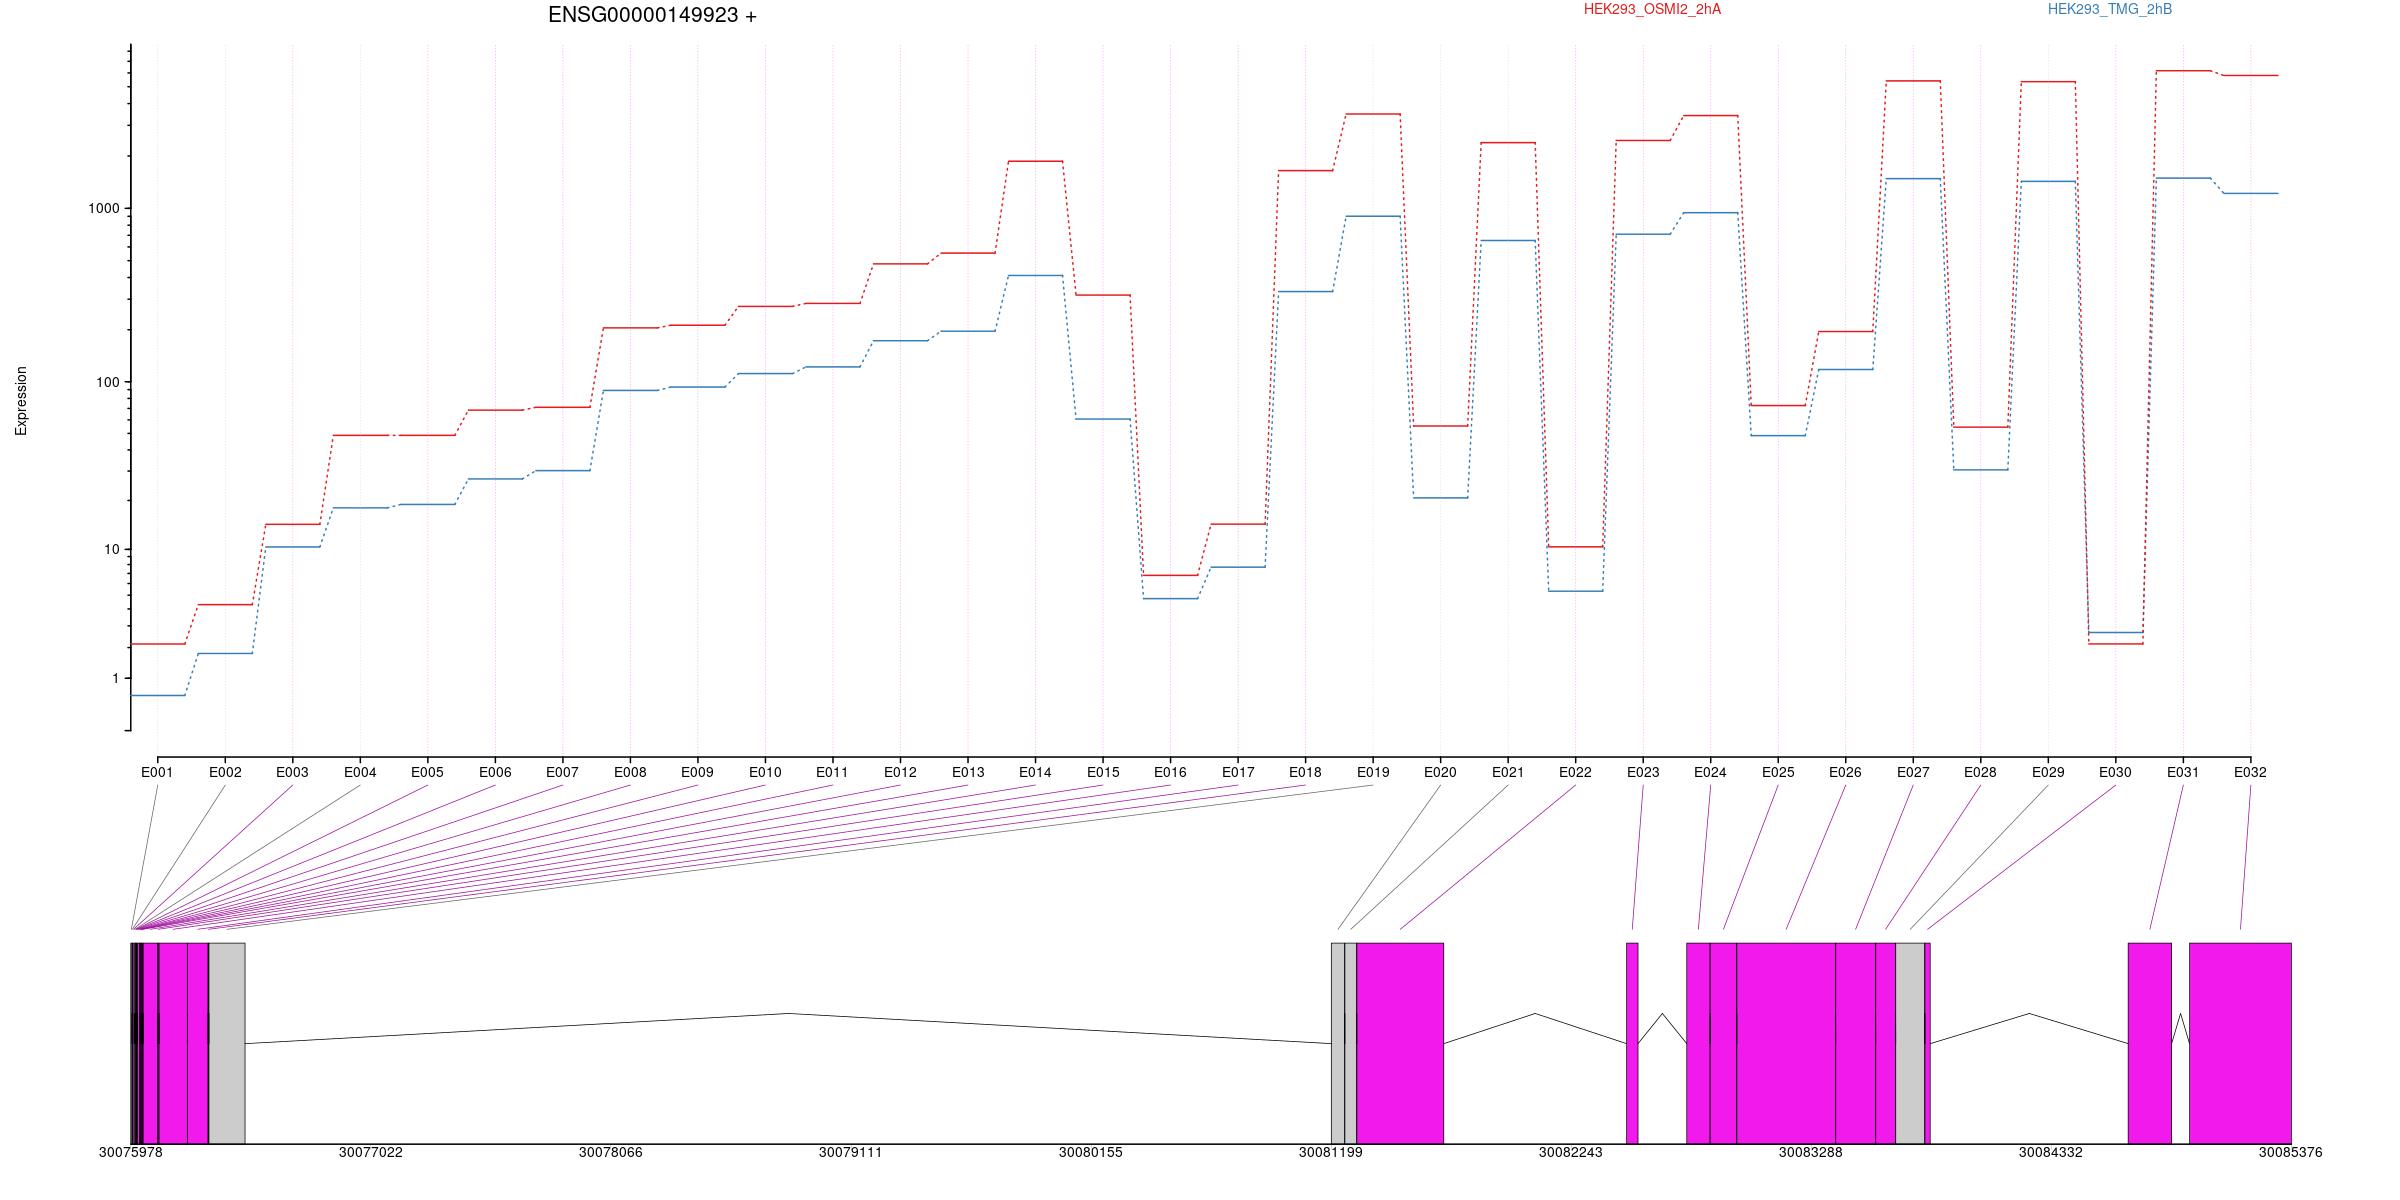
Task: Click genomic coordinate 30081199
Action: pyautogui.click(x=1331, y=1152)
